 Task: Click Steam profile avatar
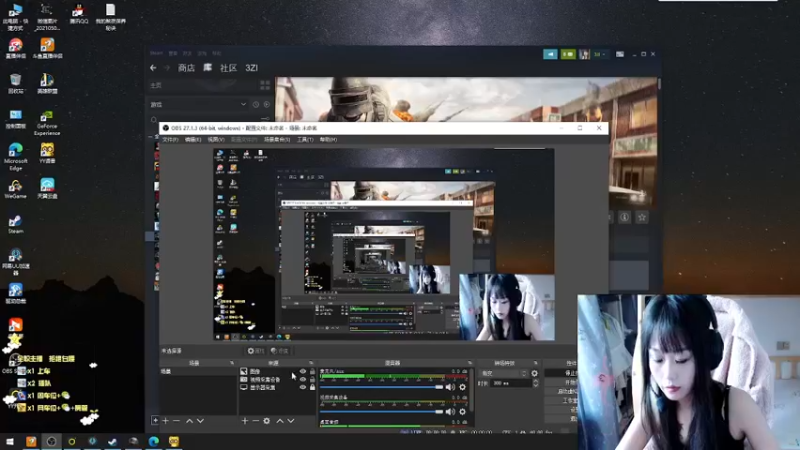point(584,54)
